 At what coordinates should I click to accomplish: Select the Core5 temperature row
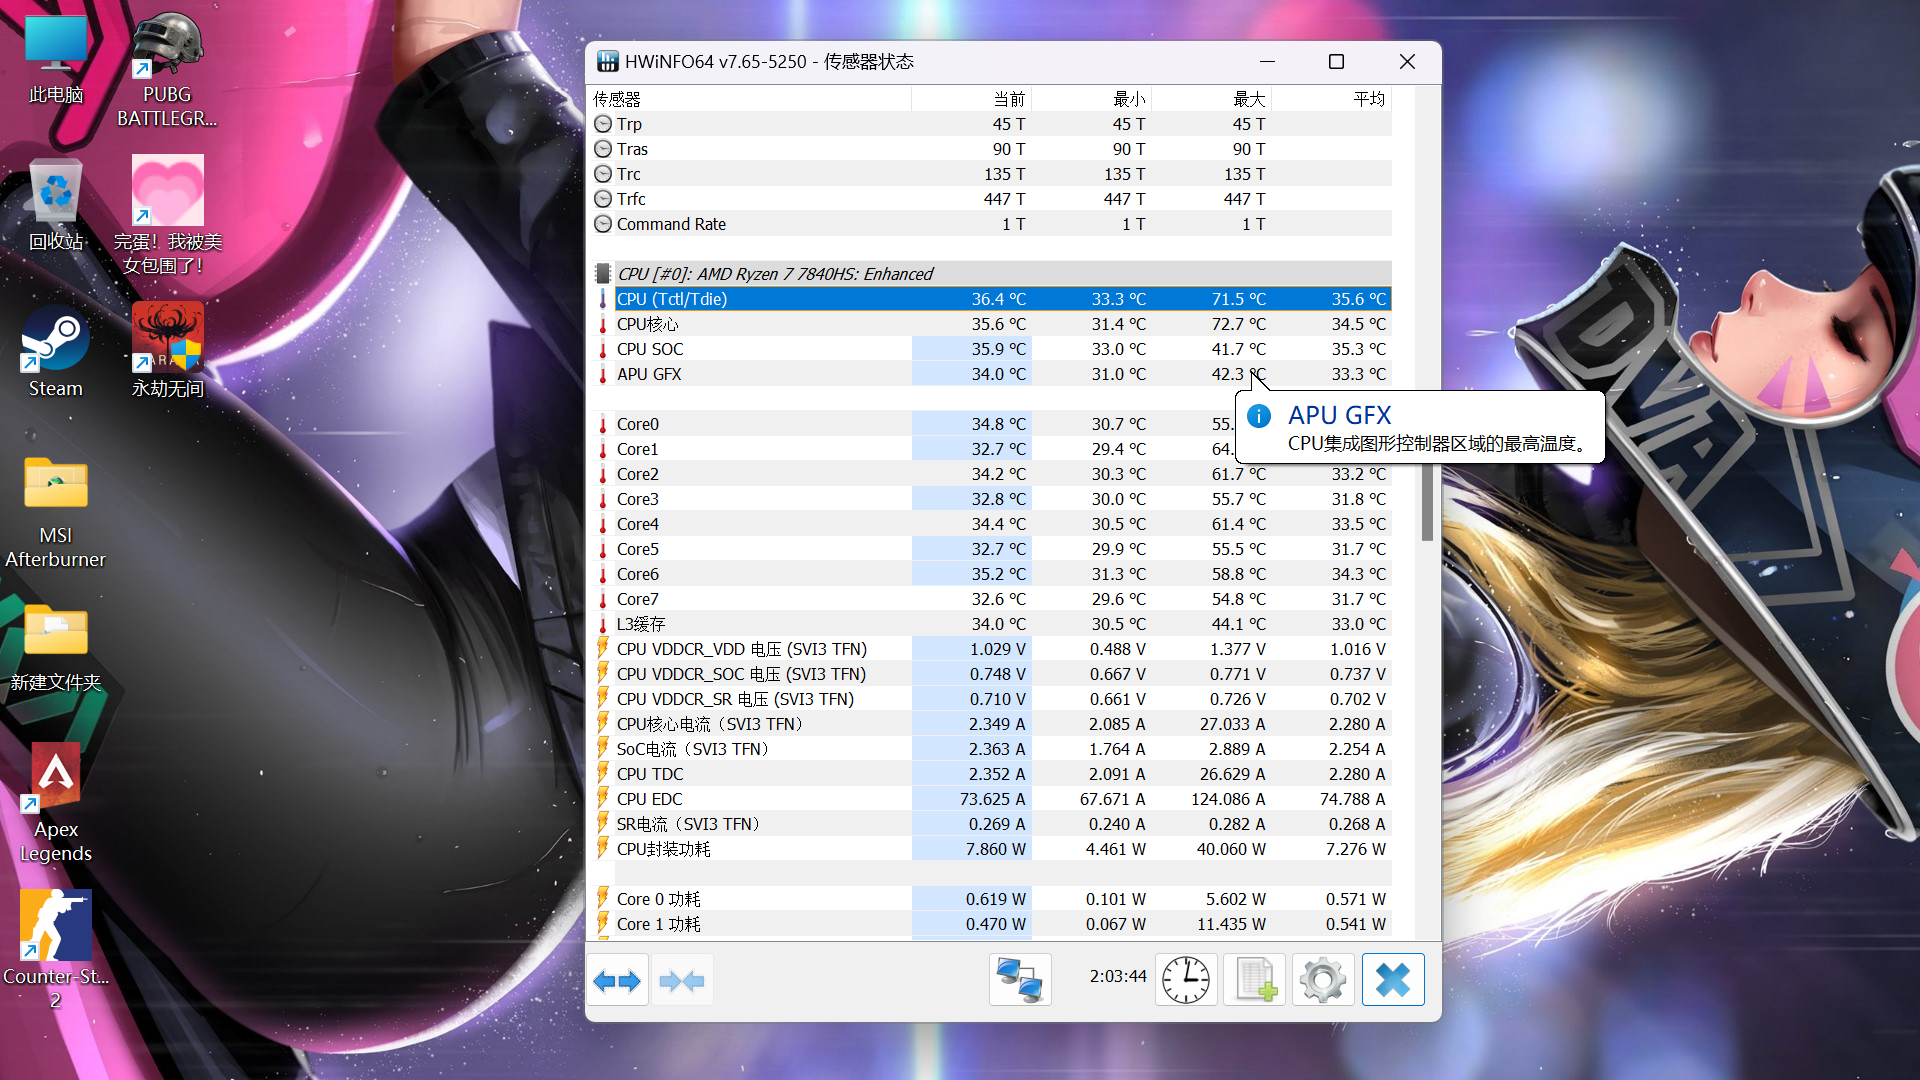click(991, 549)
